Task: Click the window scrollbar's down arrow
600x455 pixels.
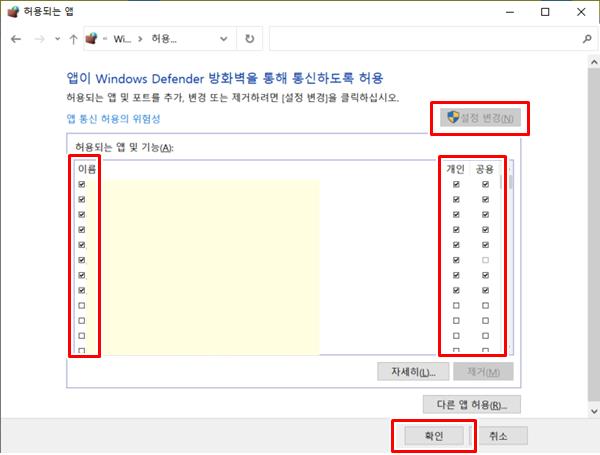Action: point(594,411)
